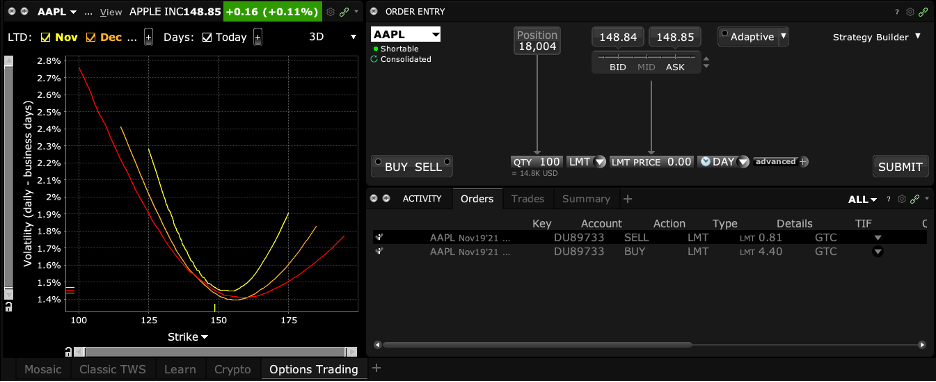The image size is (936, 382).
Task: Add a new workspace tab at bottom
Action: pyautogui.click(x=376, y=368)
